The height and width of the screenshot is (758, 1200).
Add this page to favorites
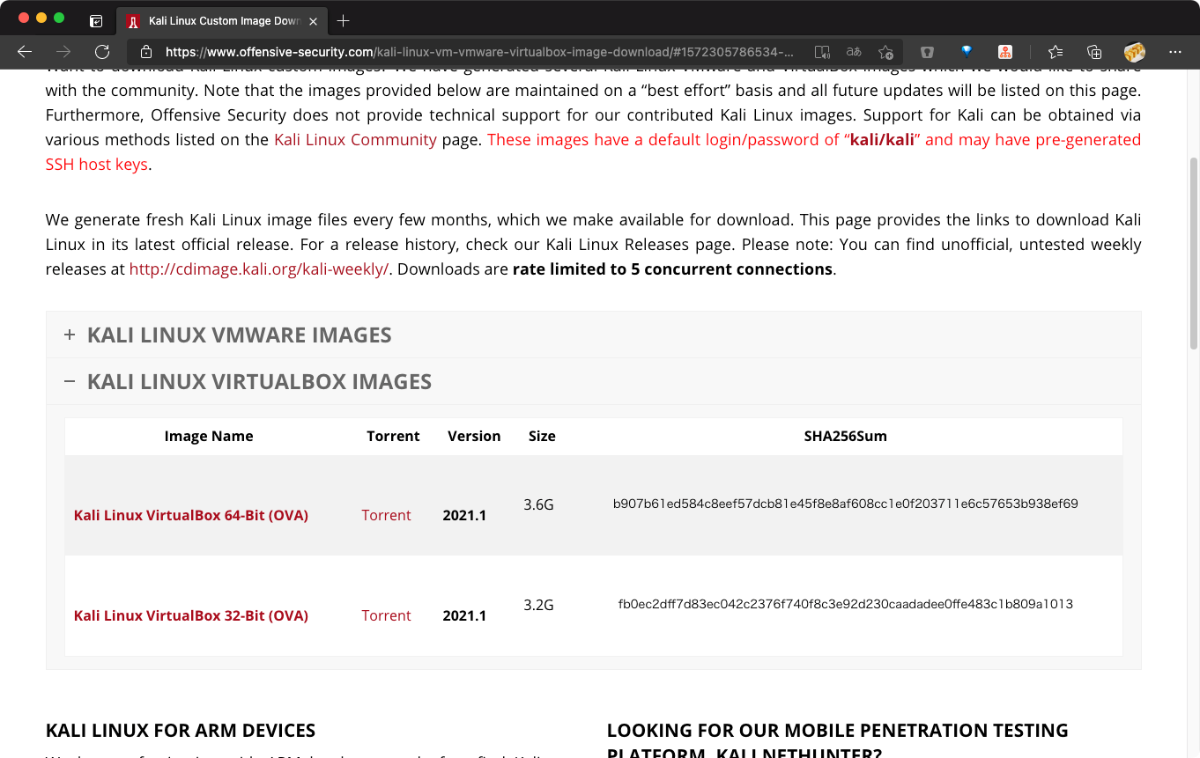tap(885, 52)
